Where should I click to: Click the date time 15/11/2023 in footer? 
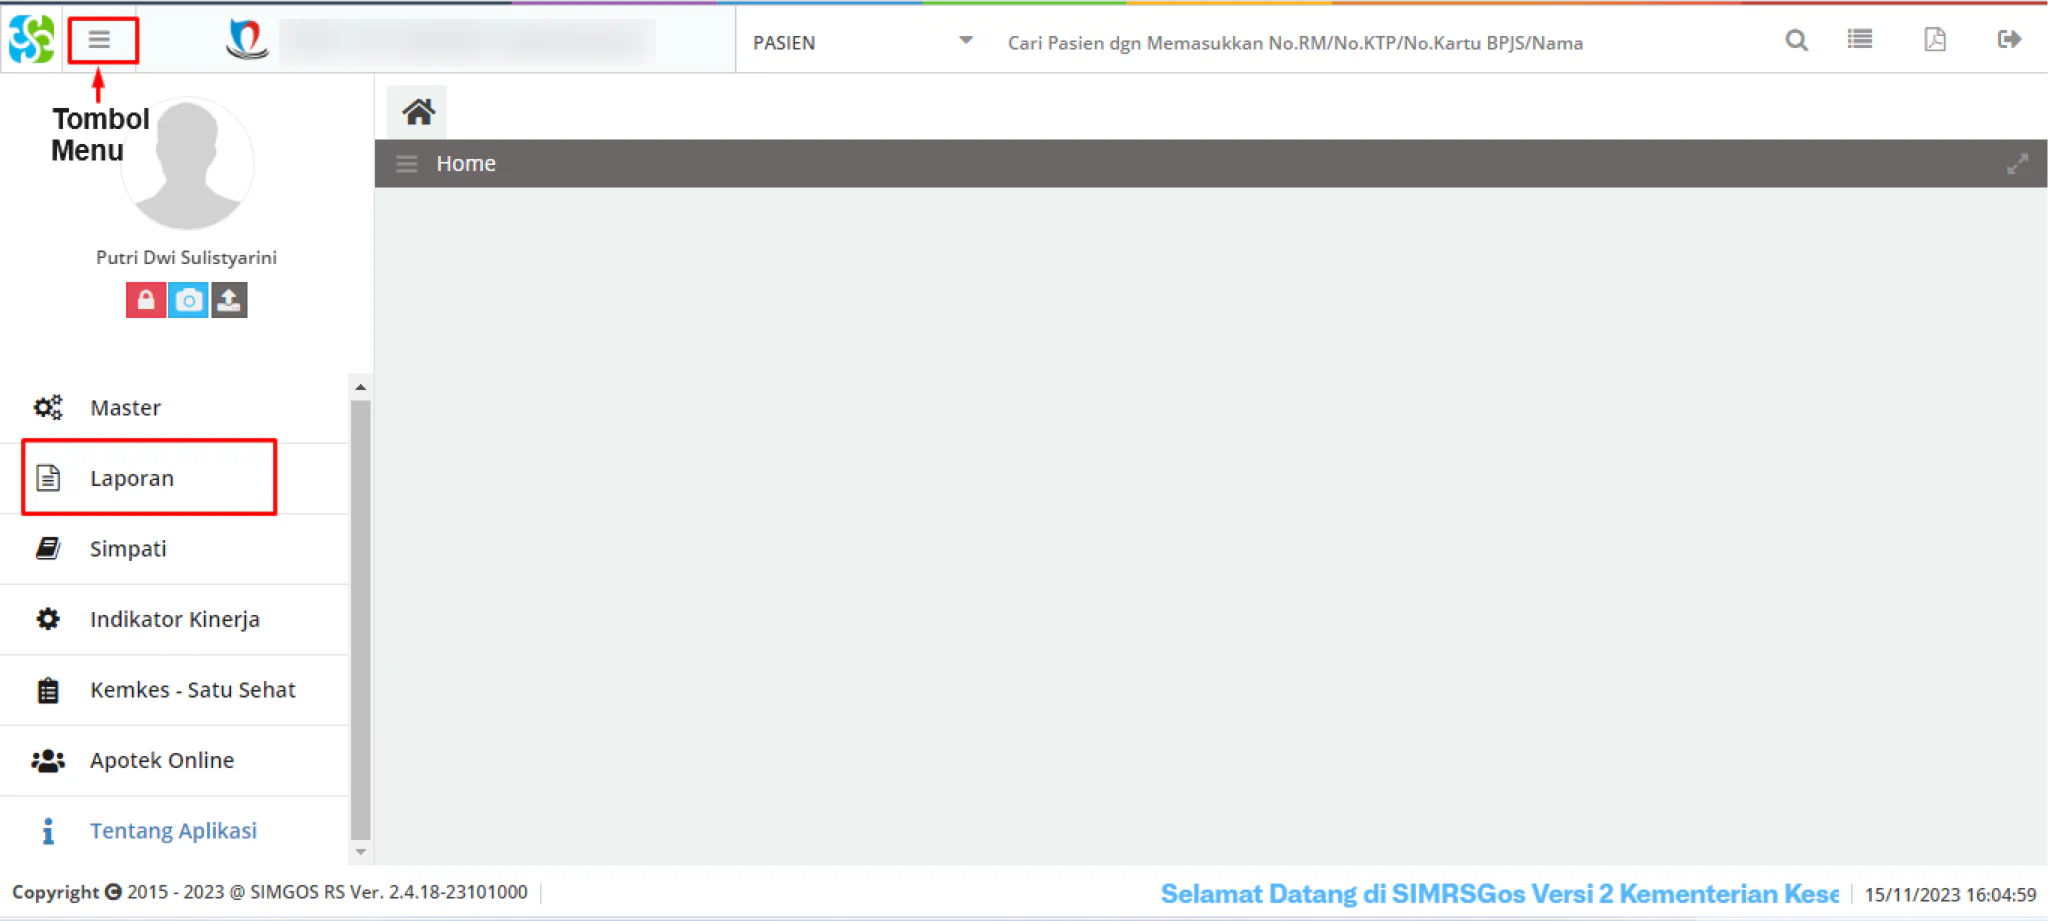click(1950, 895)
